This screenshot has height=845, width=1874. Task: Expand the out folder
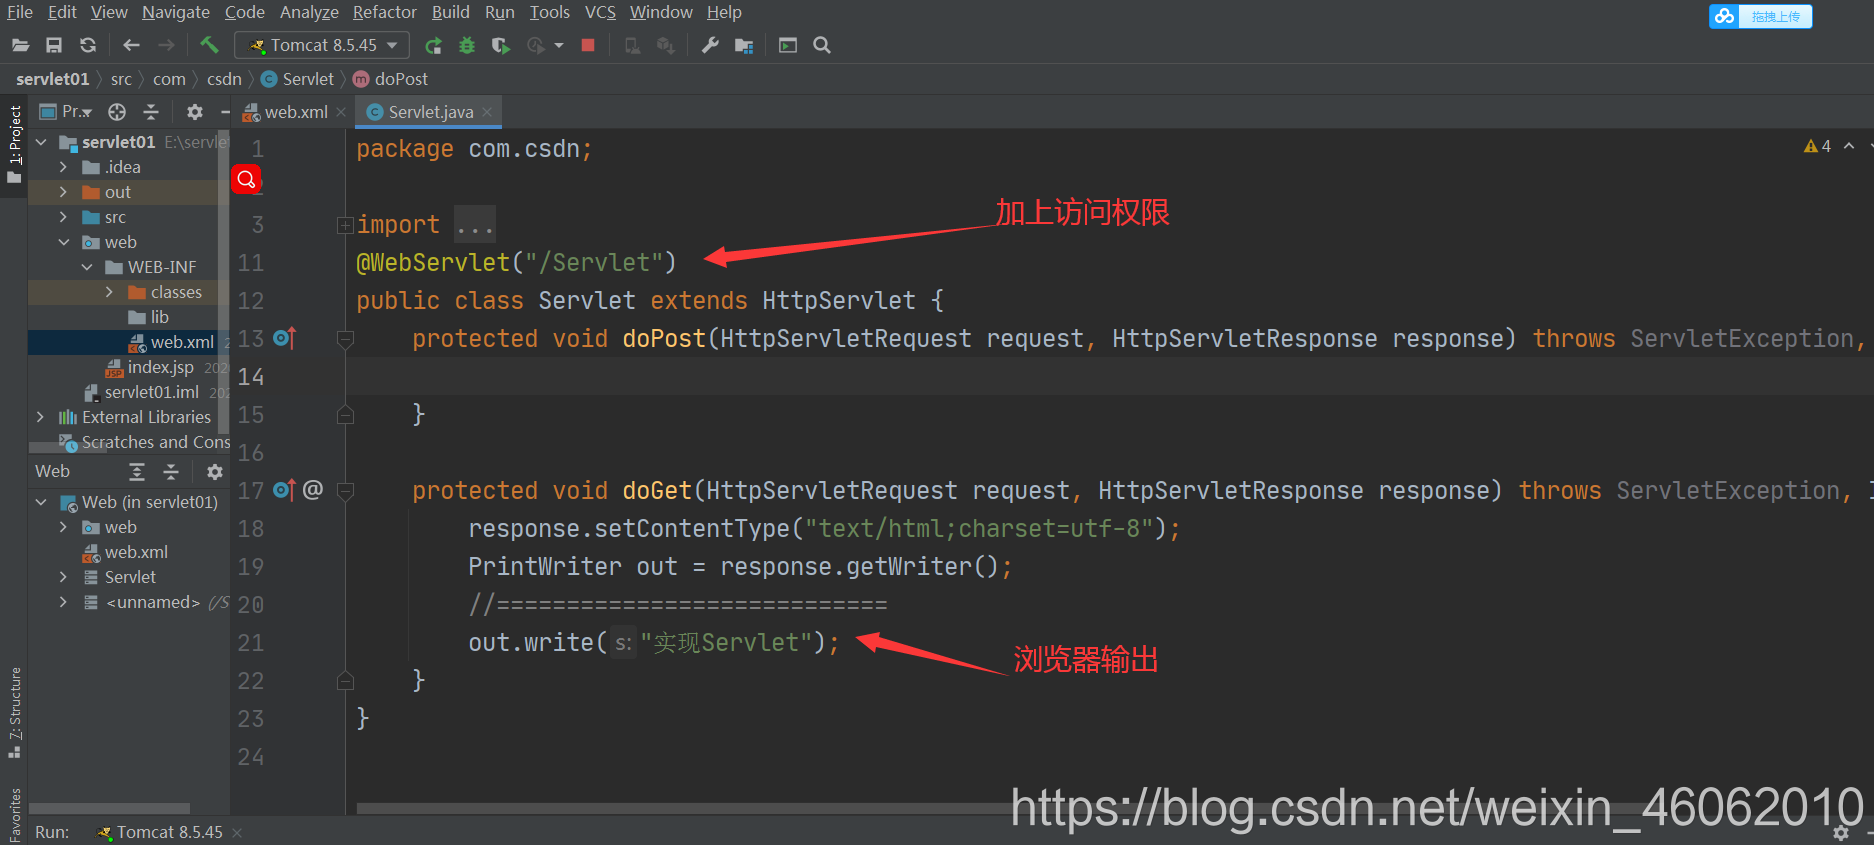(63, 192)
